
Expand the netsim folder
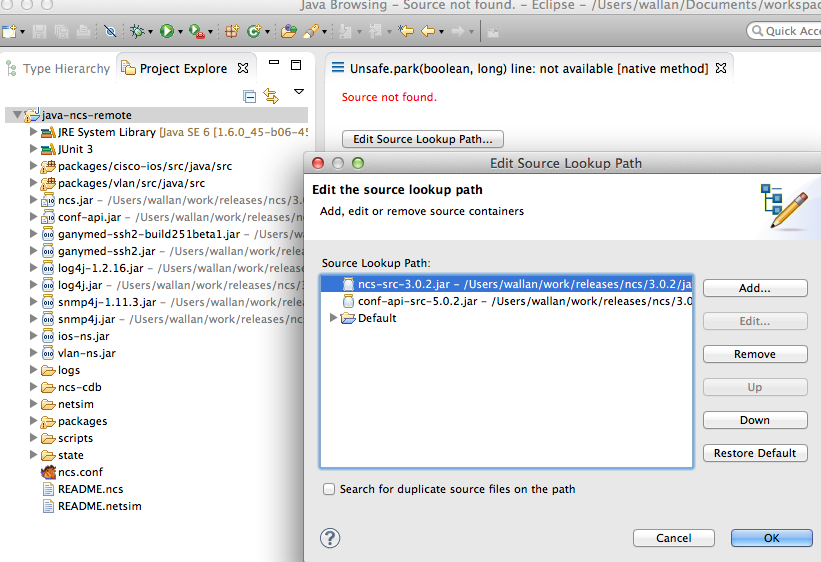tap(33, 404)
